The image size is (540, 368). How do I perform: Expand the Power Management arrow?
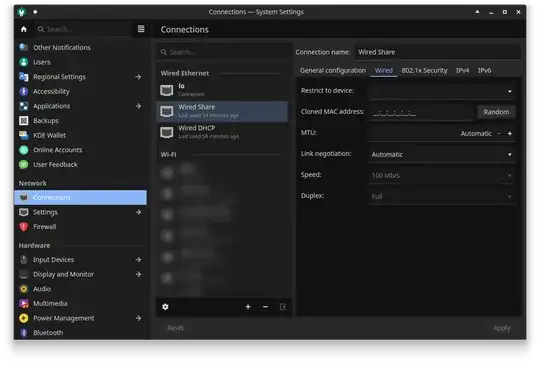point(138,318)
